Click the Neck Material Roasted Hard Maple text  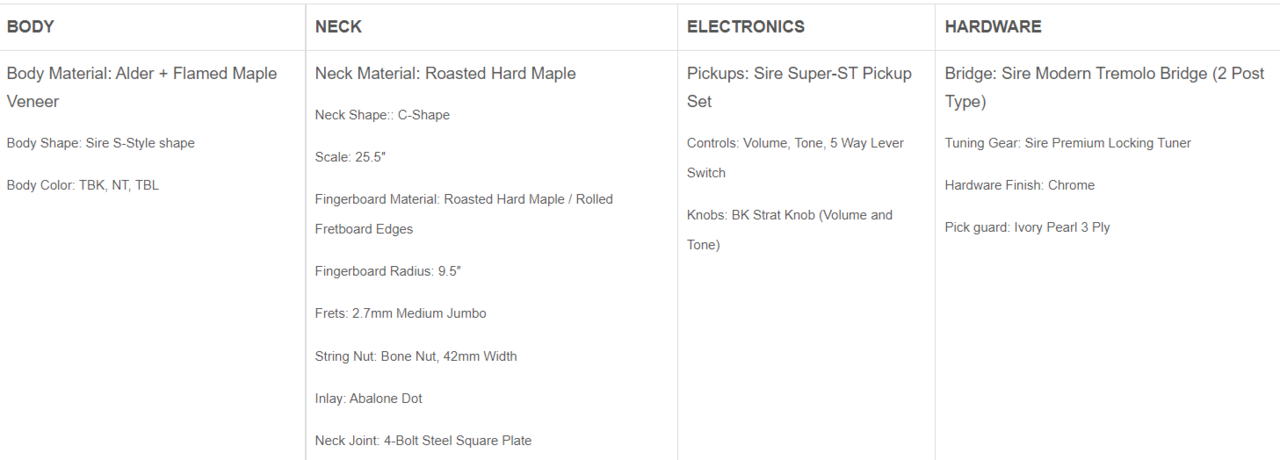pos(445,74)
